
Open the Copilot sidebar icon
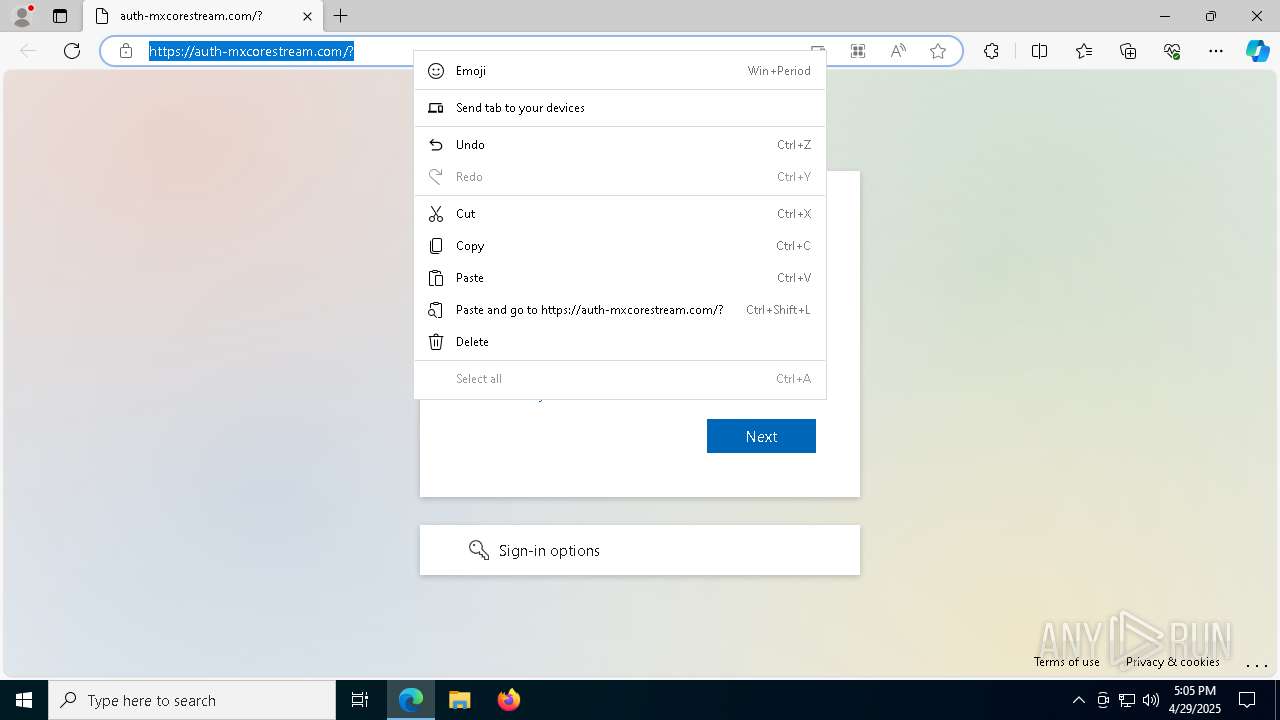pyautogui.click(x=1257, y=51)
